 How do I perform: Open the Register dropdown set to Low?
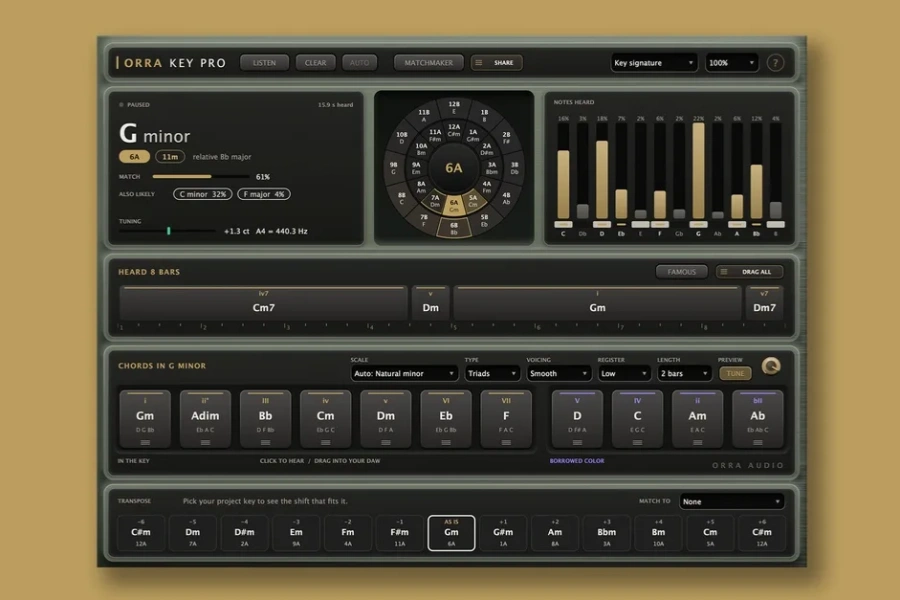pos(624,373)
